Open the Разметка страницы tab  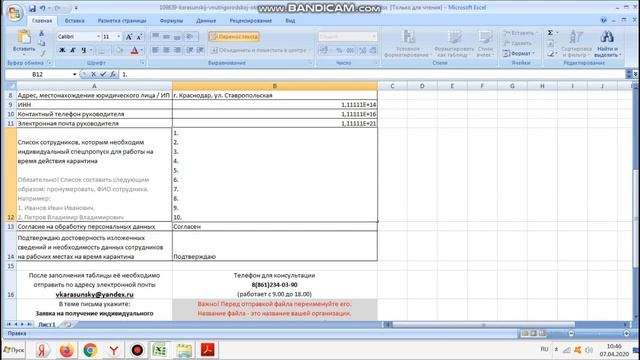[122, 20]
